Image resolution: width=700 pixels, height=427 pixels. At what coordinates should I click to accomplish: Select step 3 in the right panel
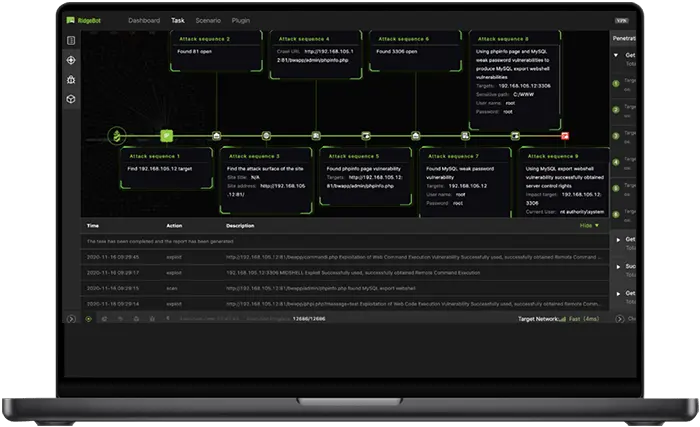[x=616, y=136]
